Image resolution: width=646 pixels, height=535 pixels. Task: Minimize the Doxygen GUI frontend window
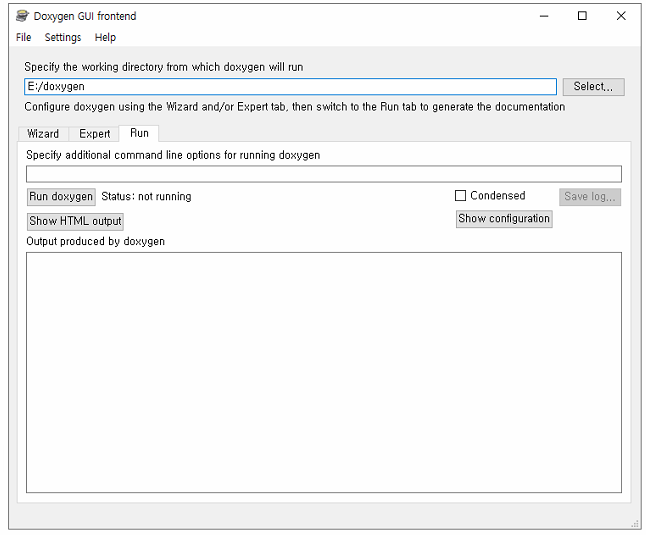[544, 16]
